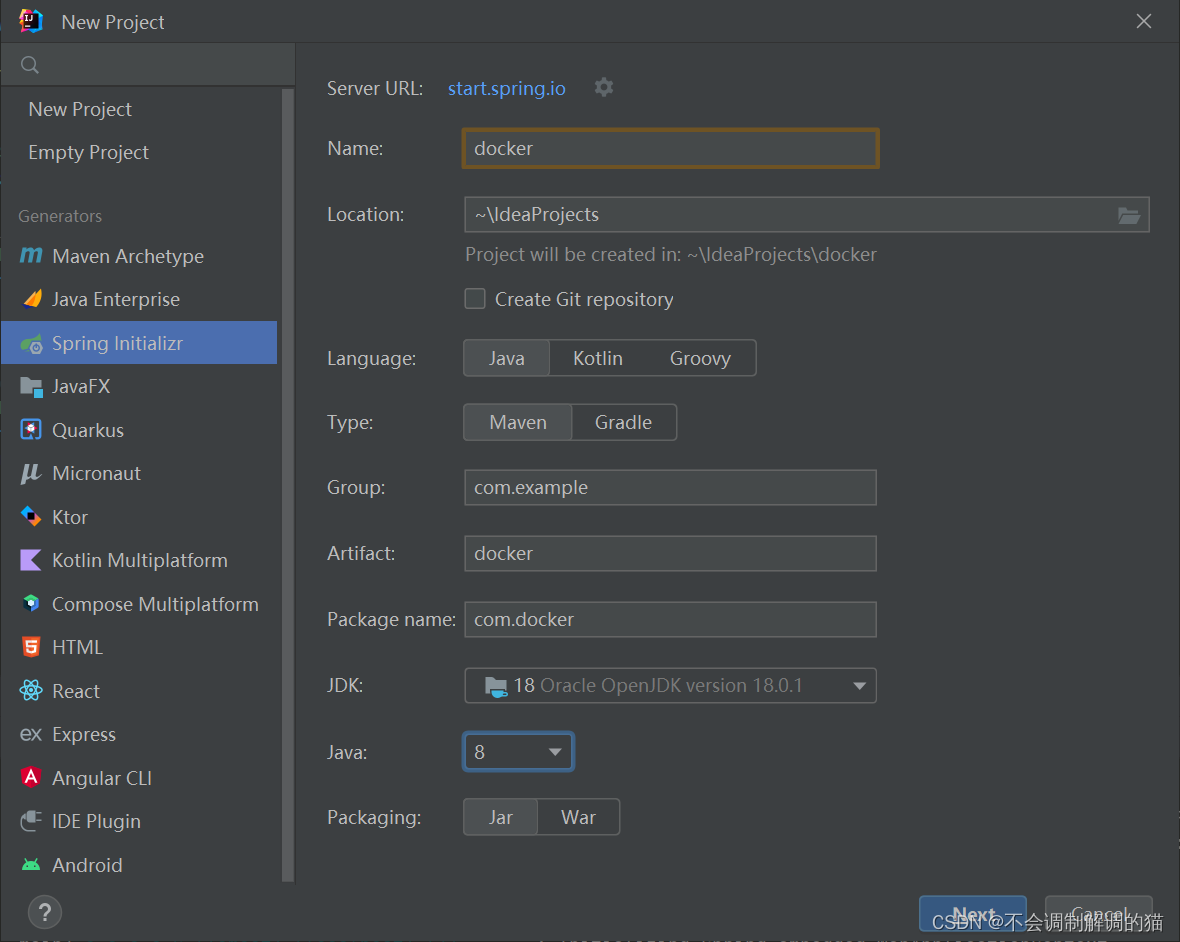Choose Kotlin Multiplatform generator entry
The height and width of the screenshot is (942, 1180).
pyautogui.click(x=139, y=560)
